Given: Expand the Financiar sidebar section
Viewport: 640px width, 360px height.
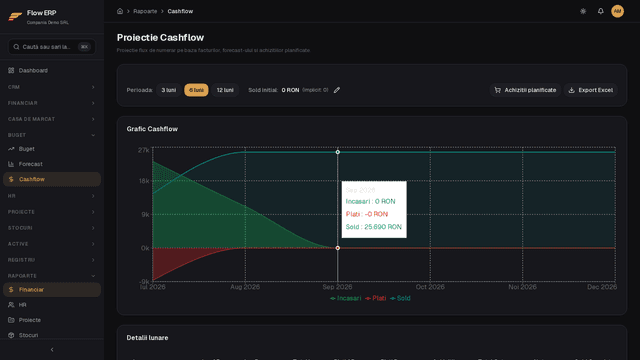Looking at the screenshot, I should [x=52, y=103].
